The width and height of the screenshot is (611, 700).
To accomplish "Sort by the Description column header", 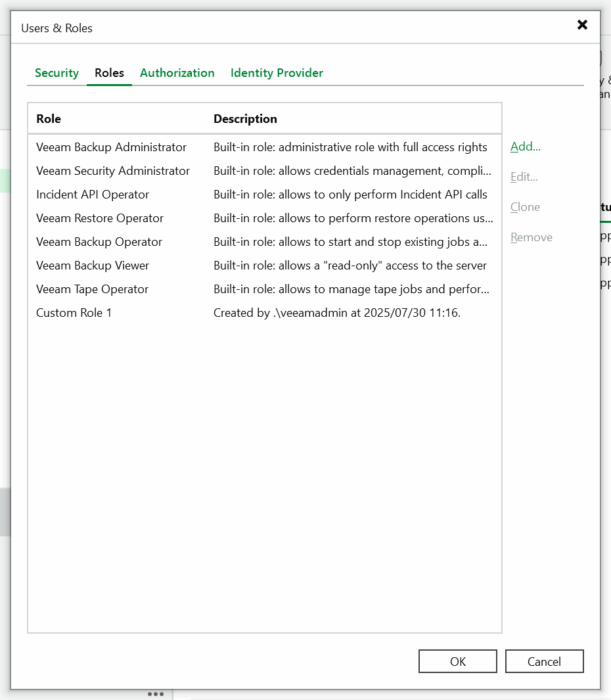I will pos(245,119).
